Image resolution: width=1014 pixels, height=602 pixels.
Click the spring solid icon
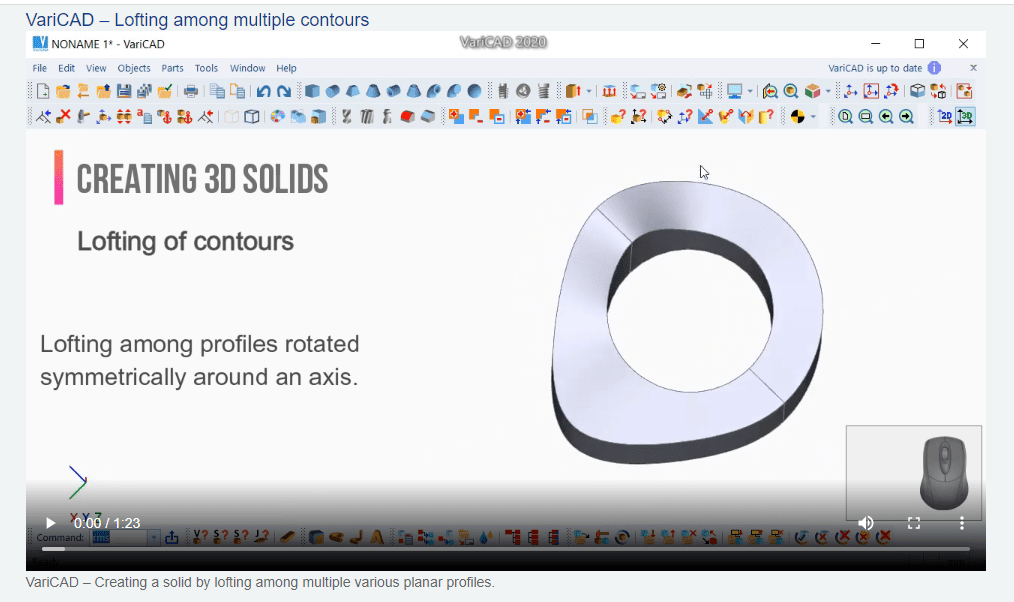point(544,91)
